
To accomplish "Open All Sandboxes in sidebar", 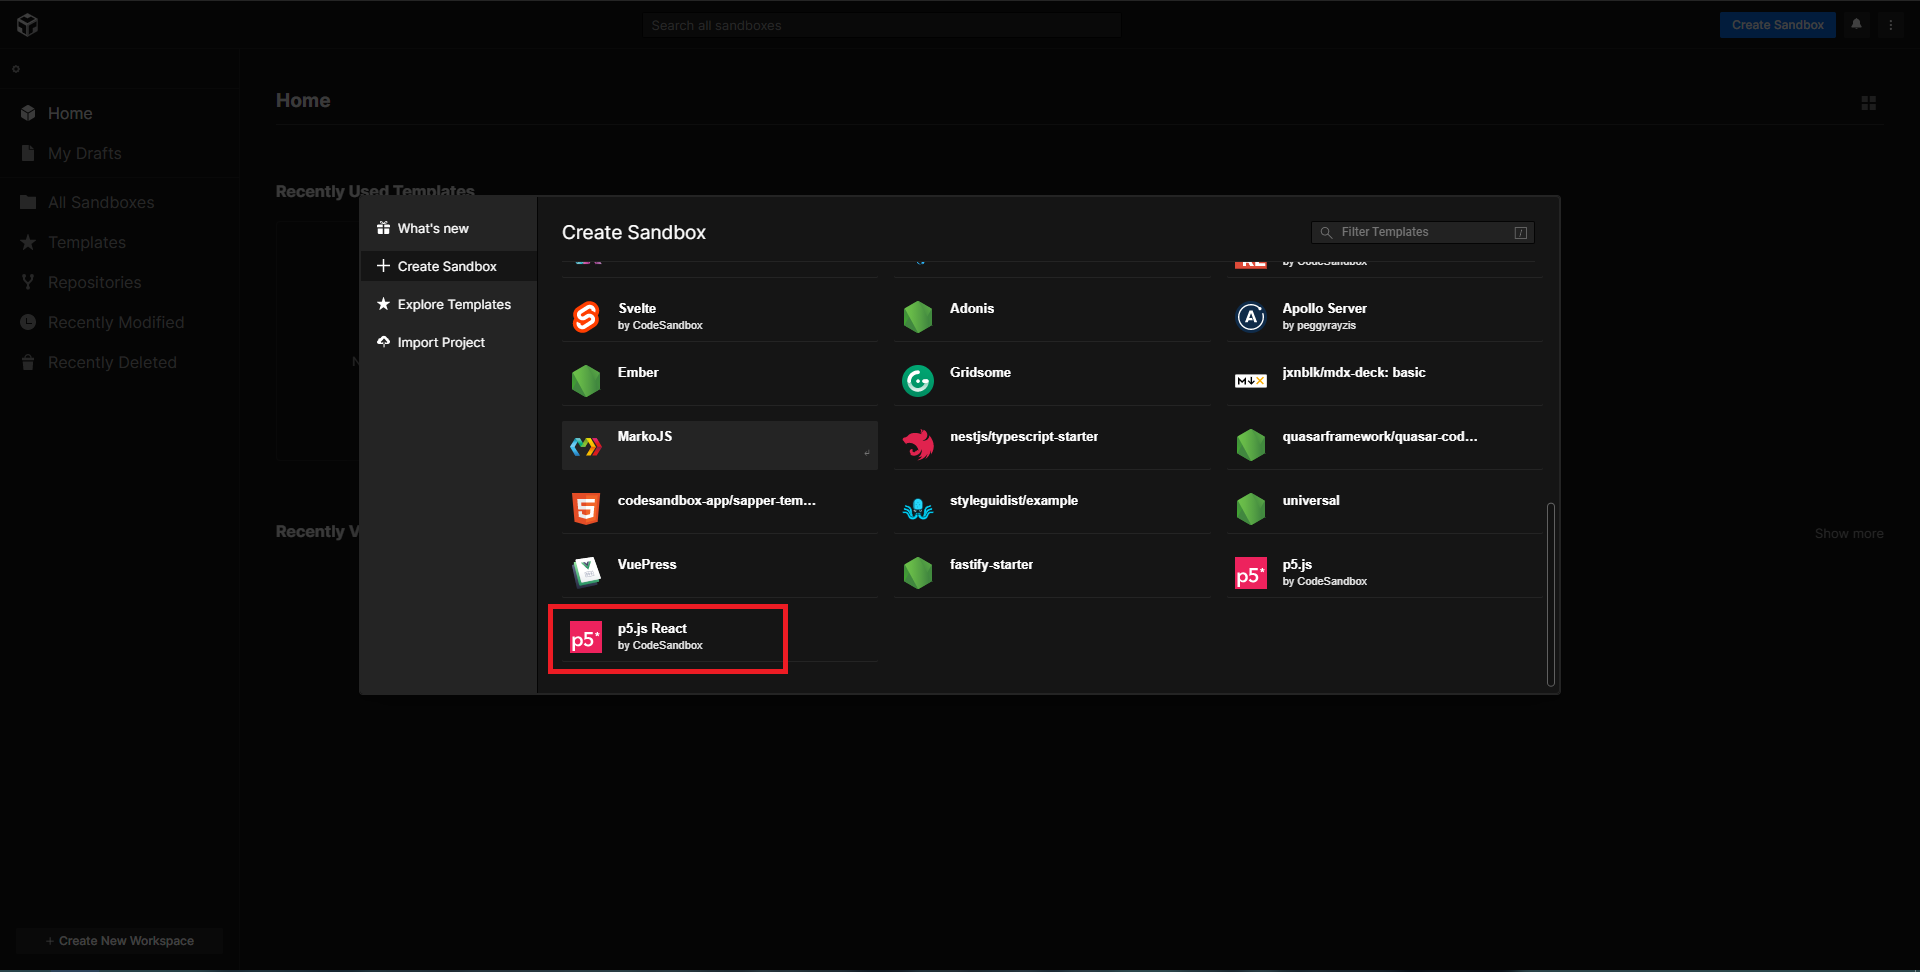I will point(101,202).
